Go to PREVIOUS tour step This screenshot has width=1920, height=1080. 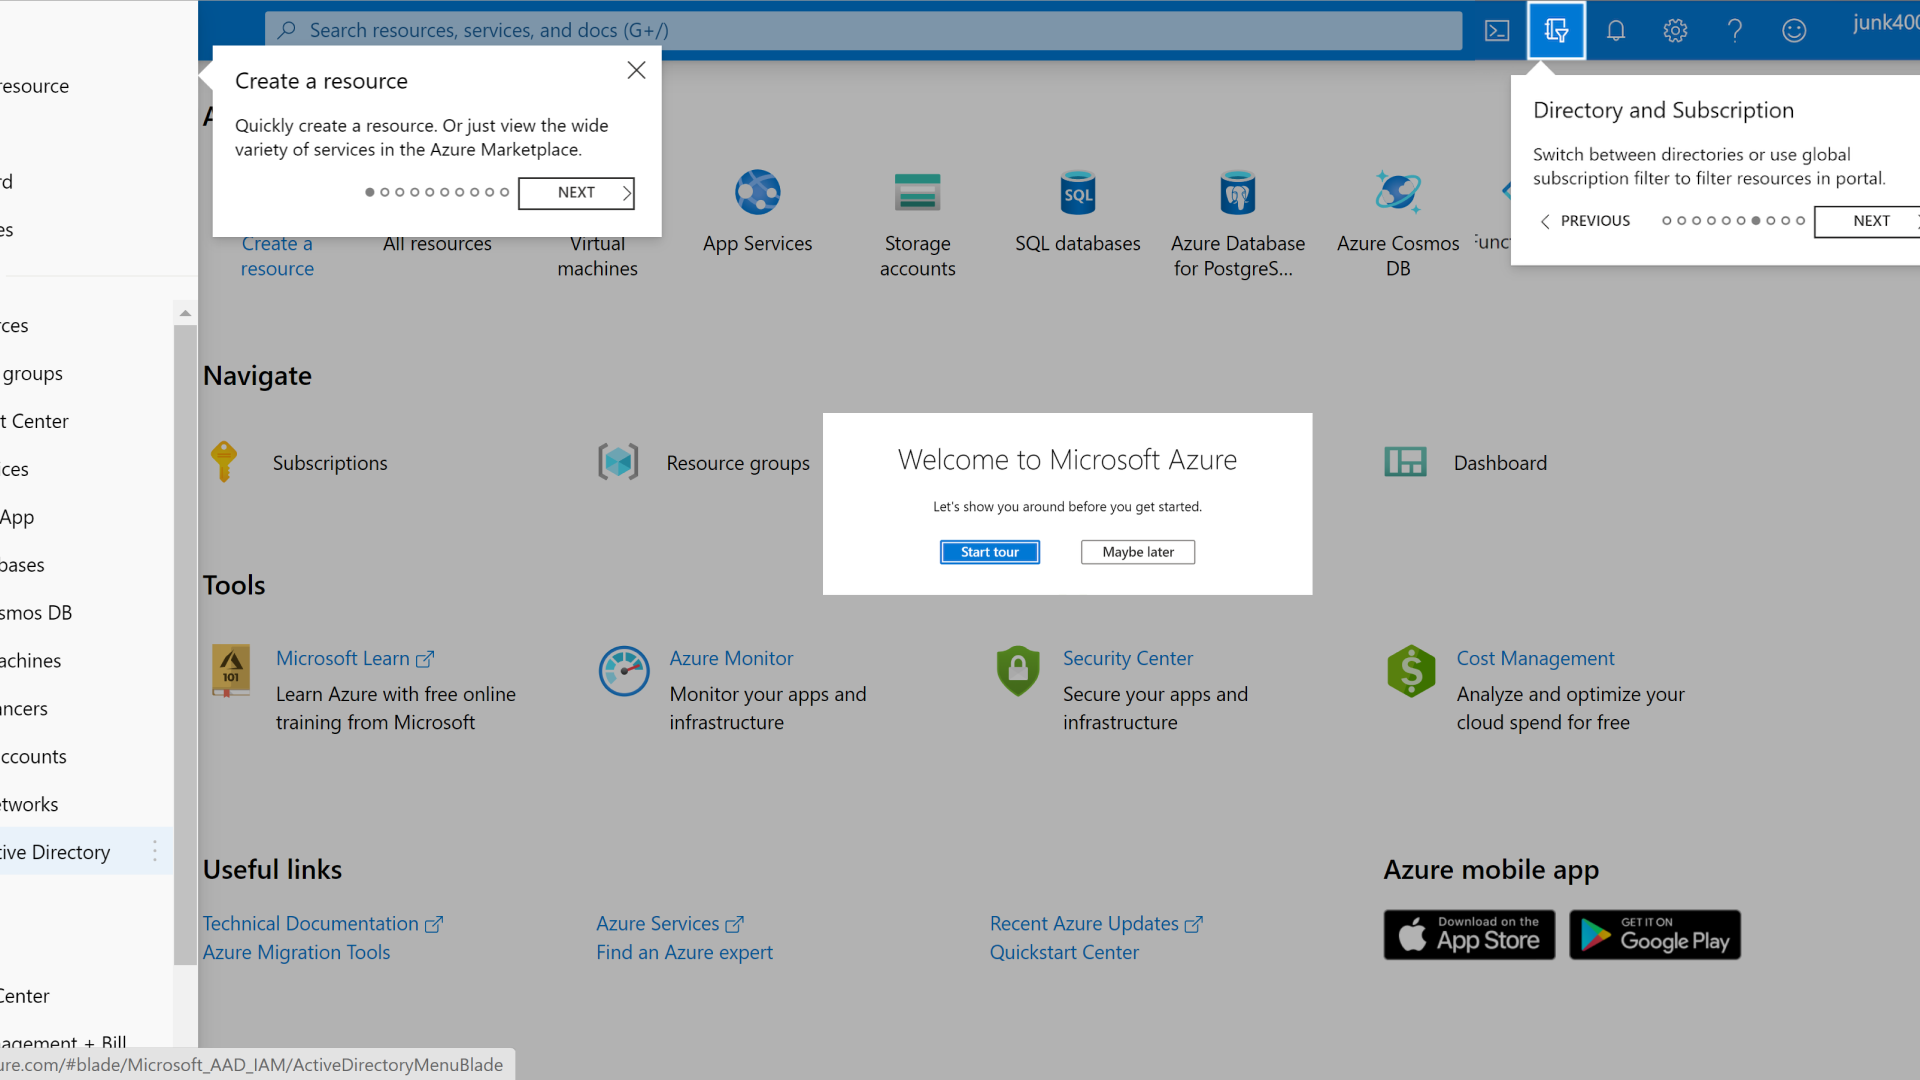[x=1586, y=221]
